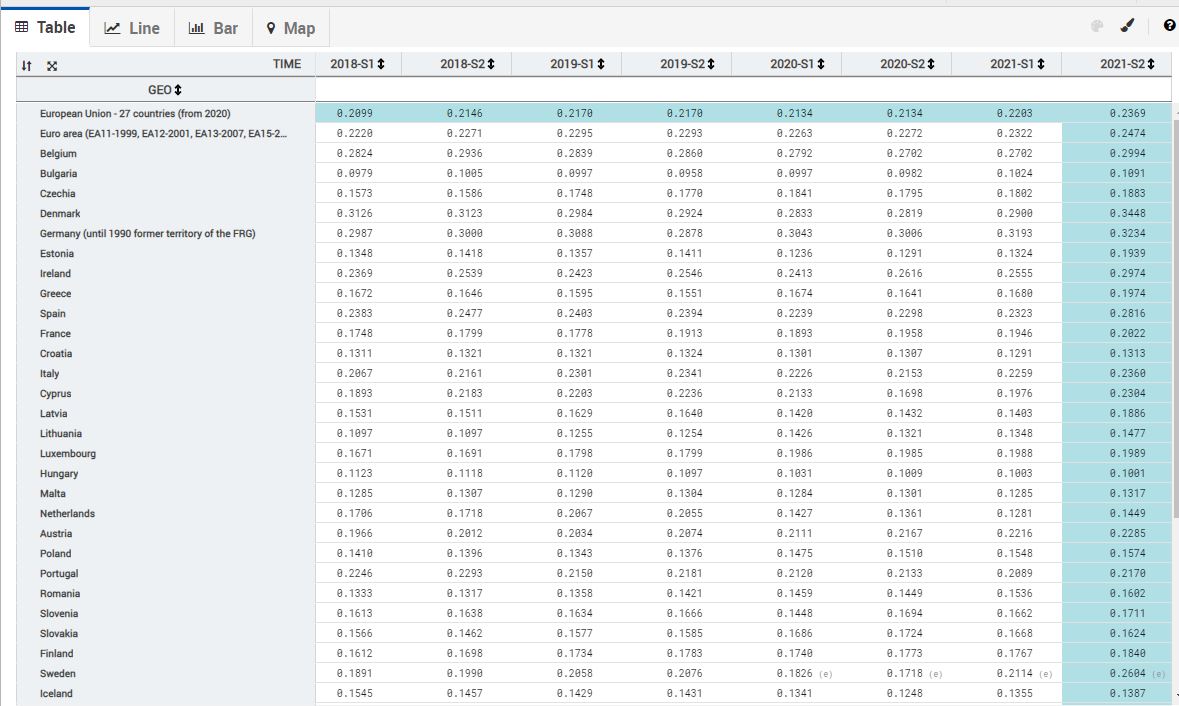Click the swap rows and columns icon
Screen dimensions: 1179x706
[26, 66]
